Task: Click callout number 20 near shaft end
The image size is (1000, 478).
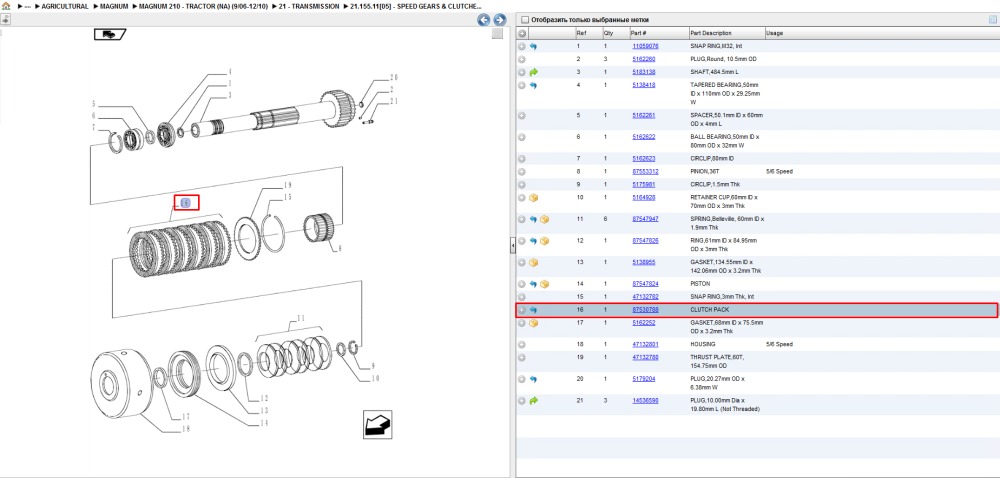Action: [x=393, y=78]
